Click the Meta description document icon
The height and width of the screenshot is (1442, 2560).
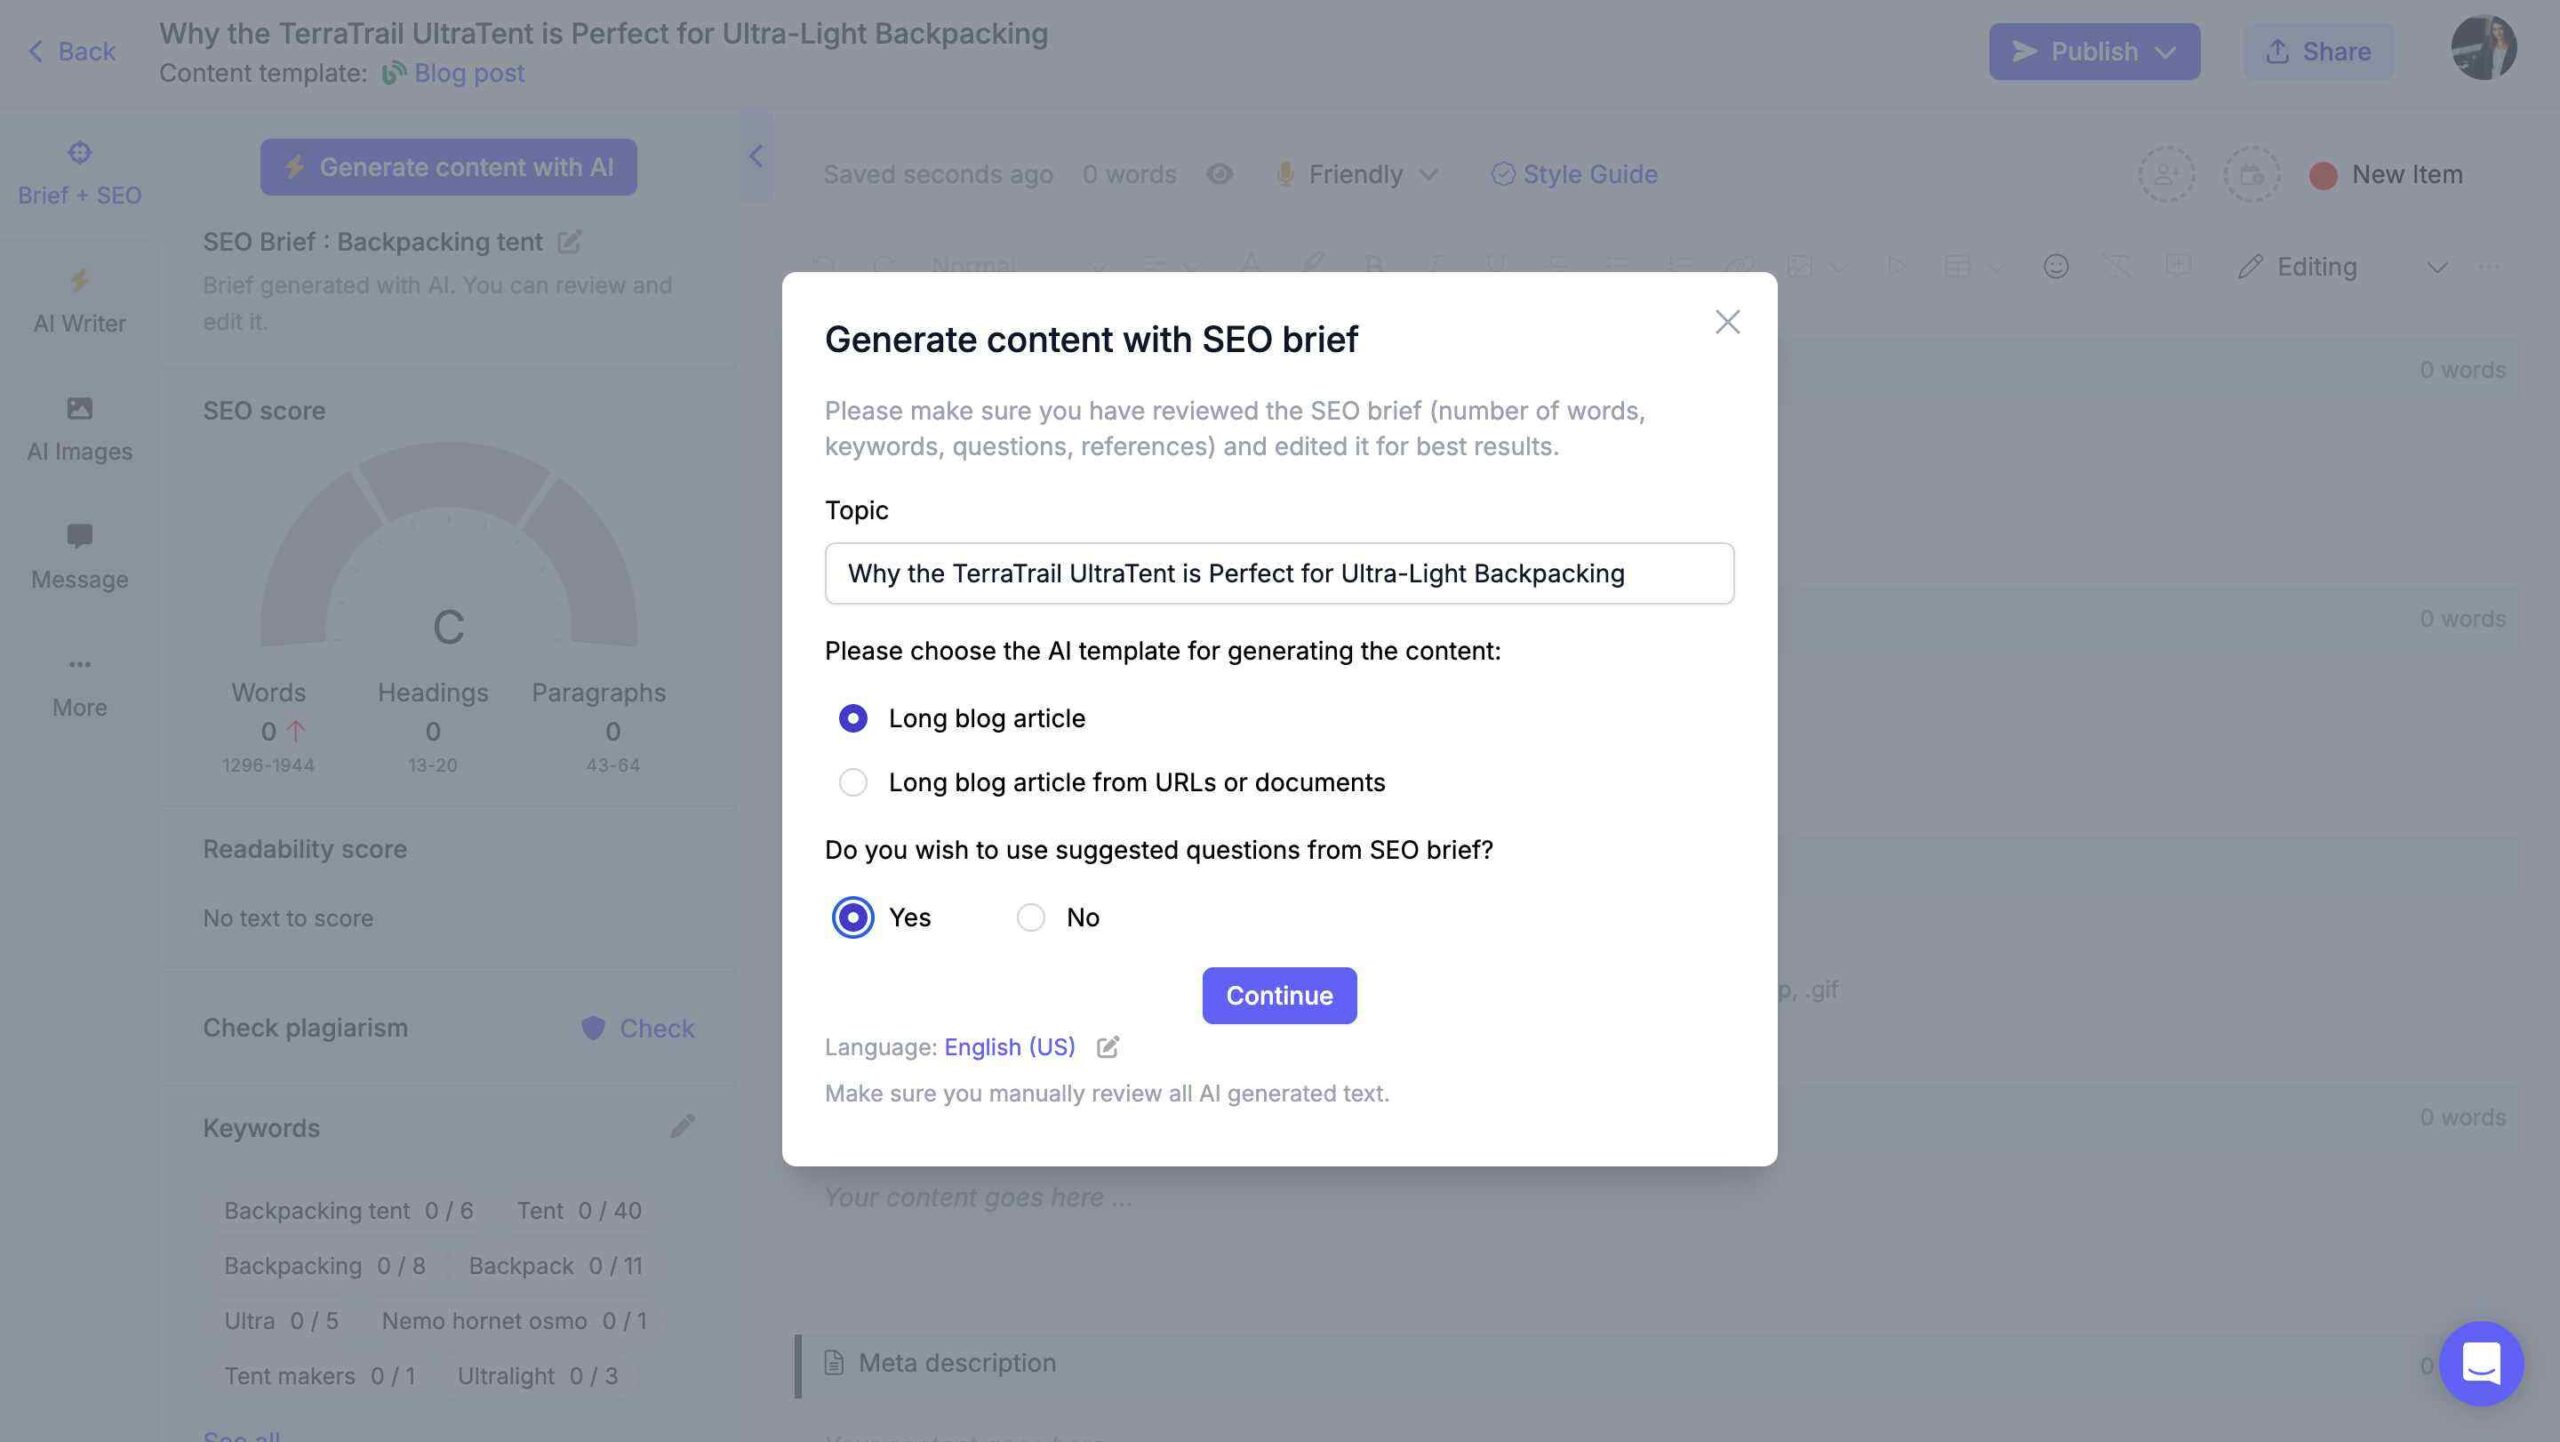tap(833, 1362)
